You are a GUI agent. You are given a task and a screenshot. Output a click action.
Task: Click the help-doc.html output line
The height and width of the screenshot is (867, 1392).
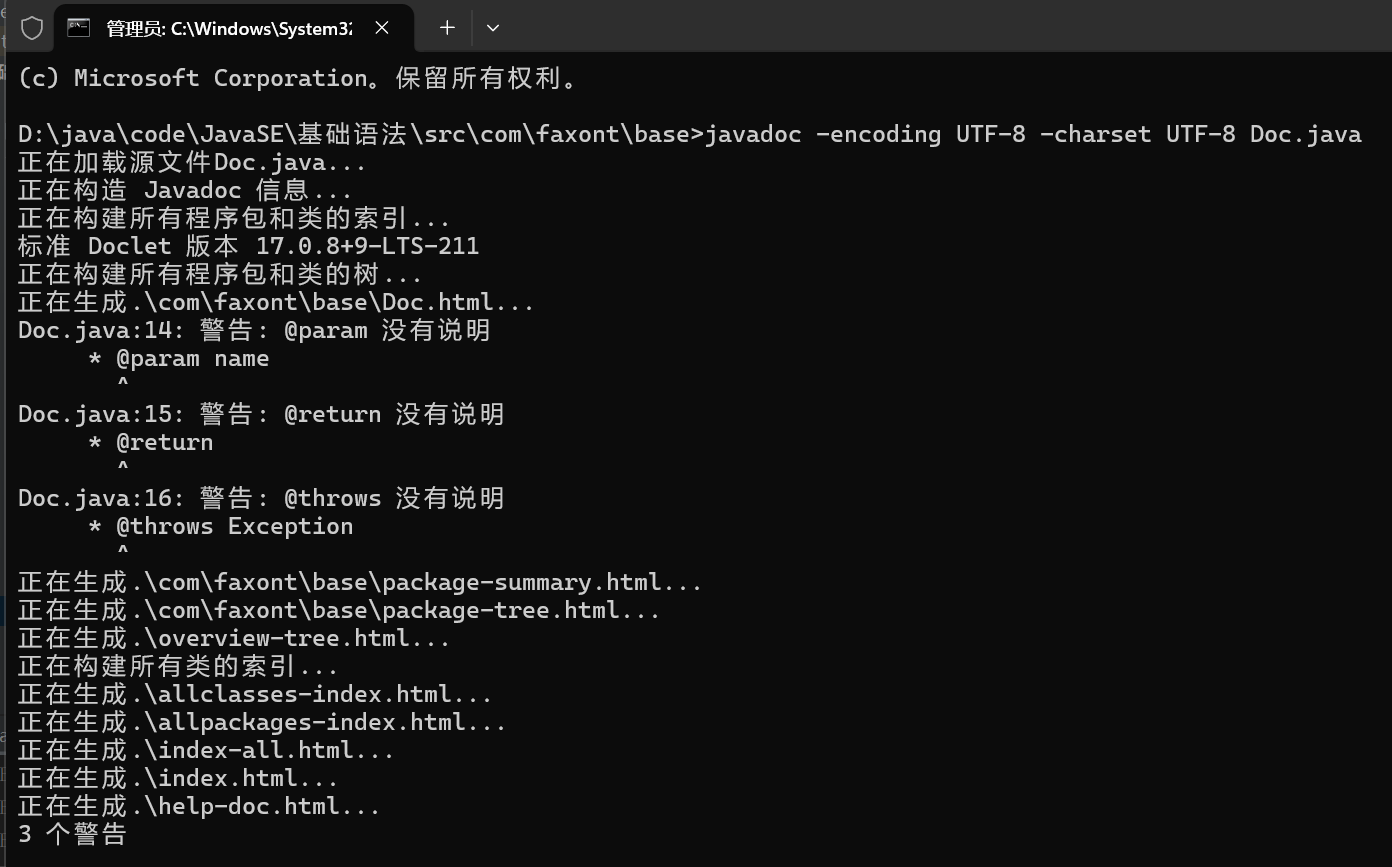point(199,806)
